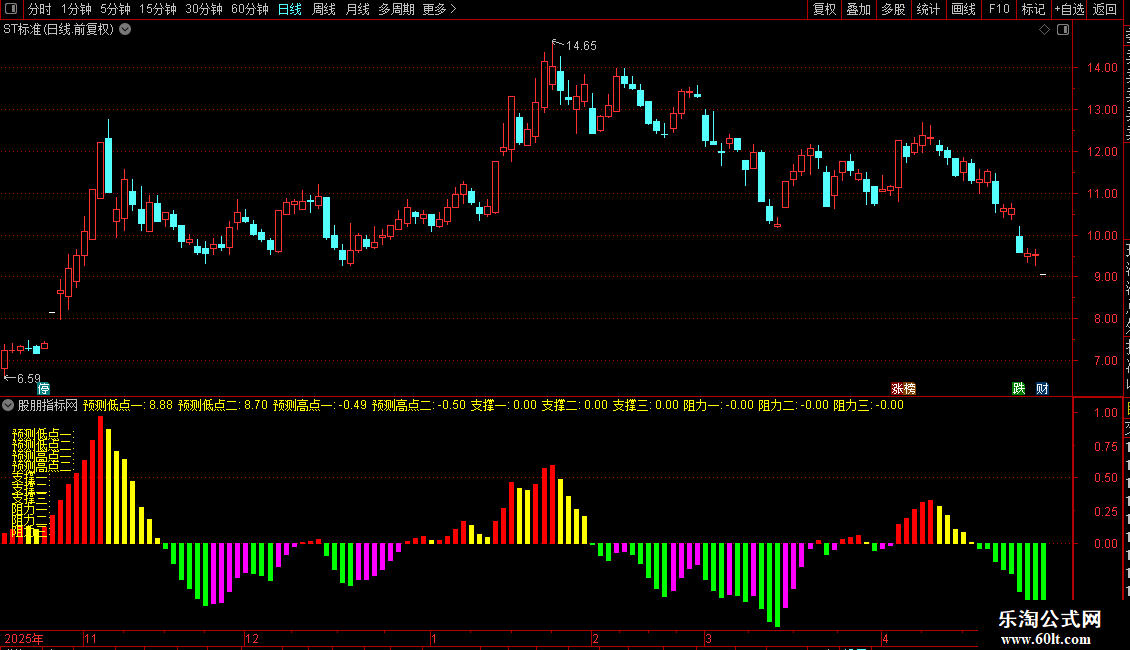The image size is (1130, 650).
Task: Click the 7.00 price axis label
Action: 1105,361
